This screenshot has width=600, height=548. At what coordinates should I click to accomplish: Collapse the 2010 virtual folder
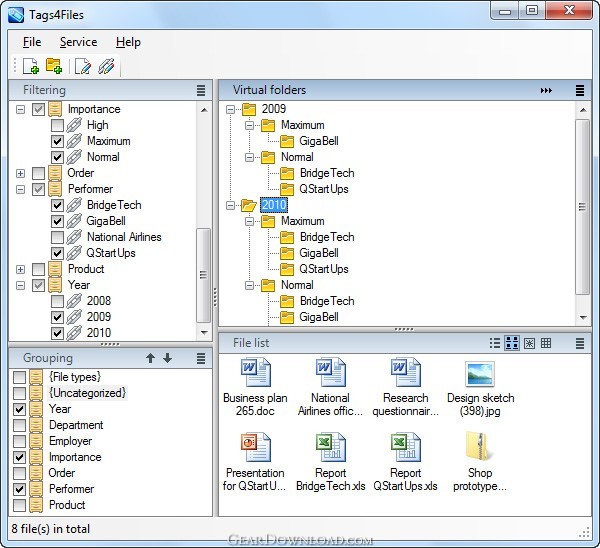230,206
